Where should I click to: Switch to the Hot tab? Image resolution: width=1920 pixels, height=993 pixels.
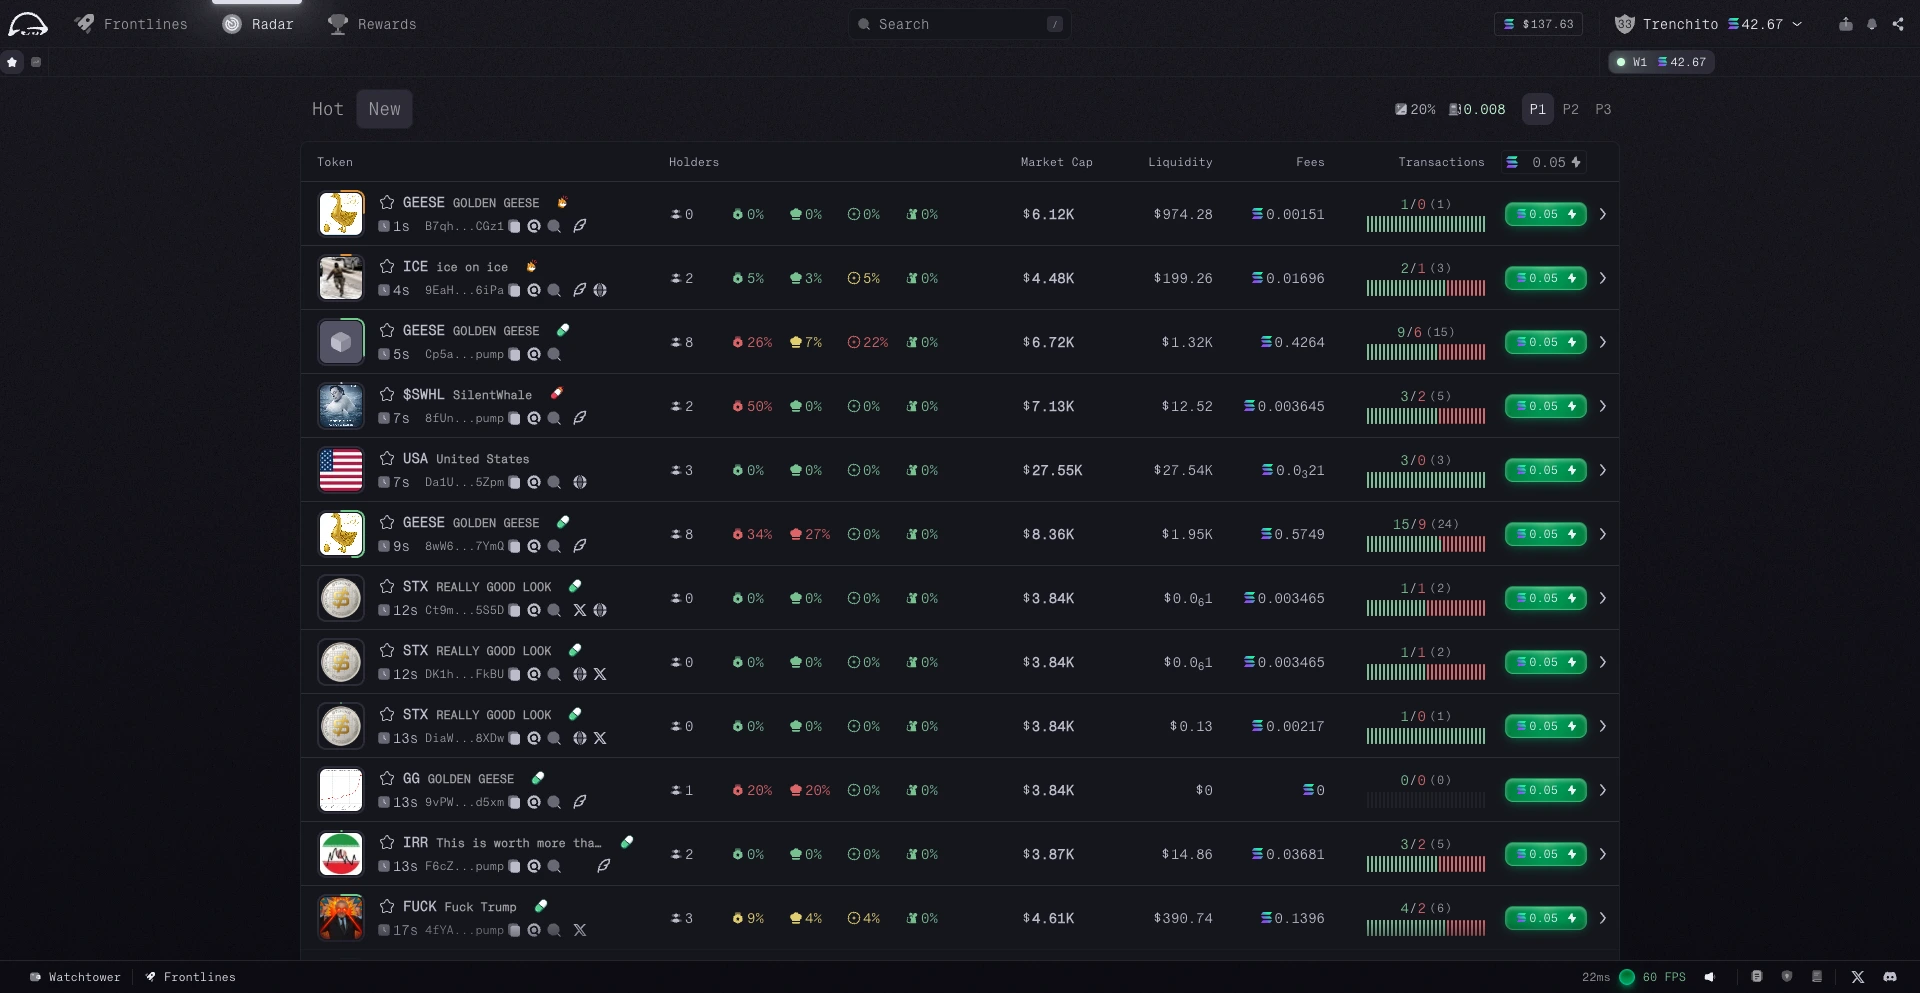(x=327, y=109)
